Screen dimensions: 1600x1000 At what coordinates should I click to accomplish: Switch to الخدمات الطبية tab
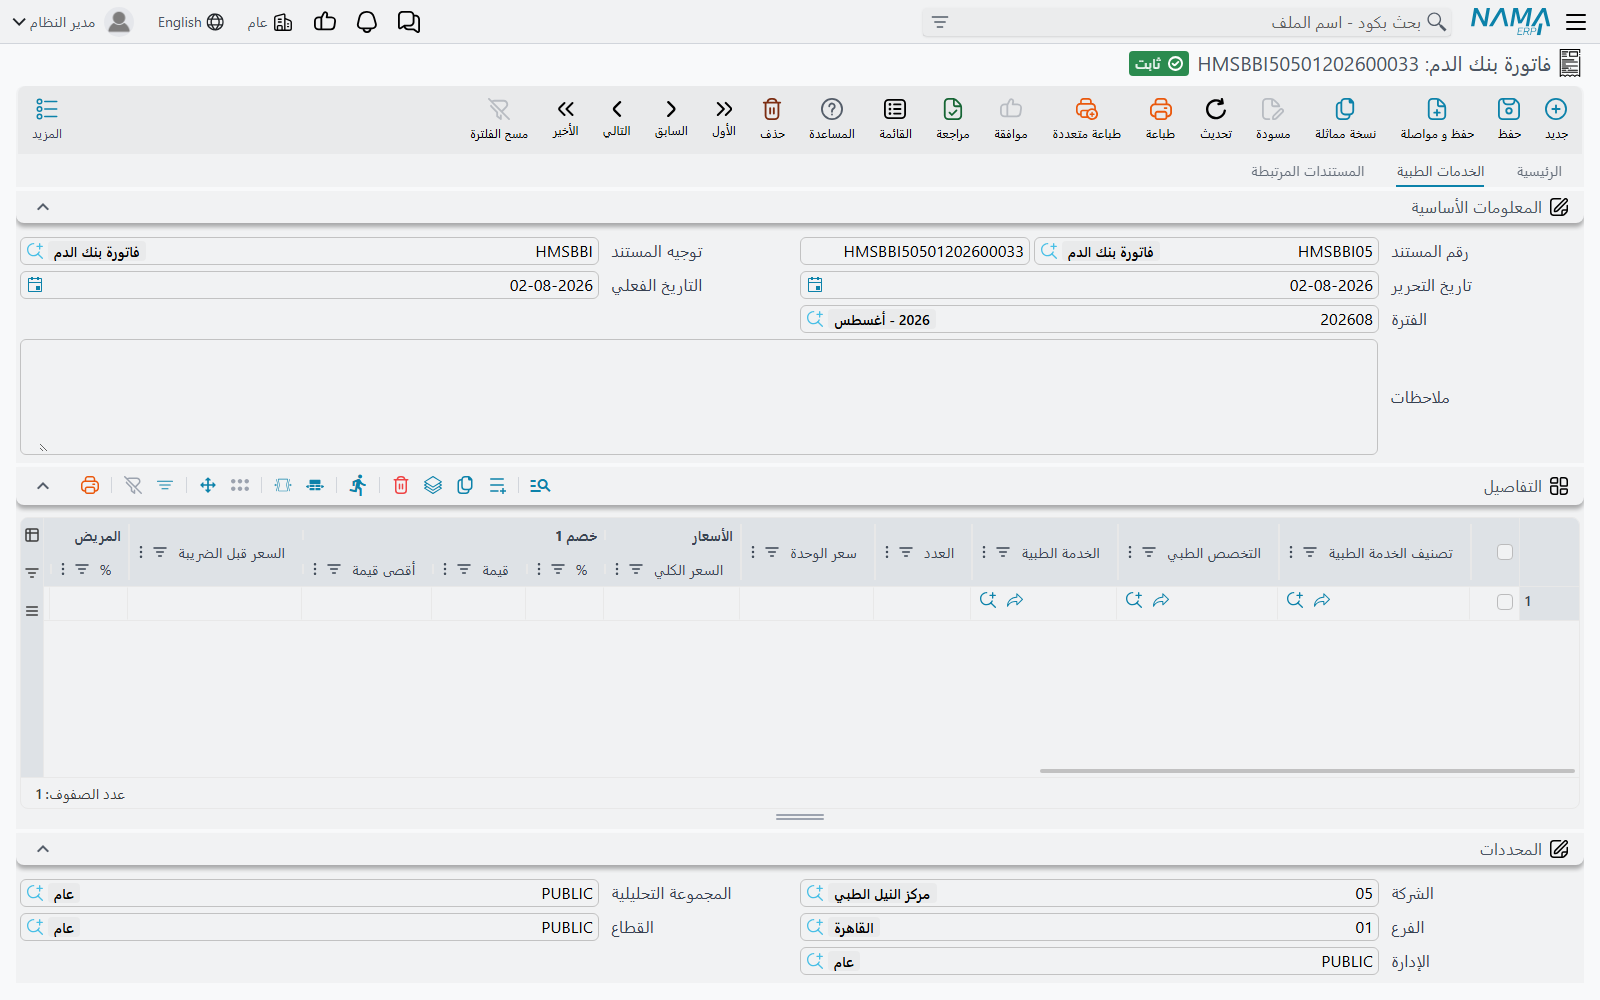coord(1440,172)
